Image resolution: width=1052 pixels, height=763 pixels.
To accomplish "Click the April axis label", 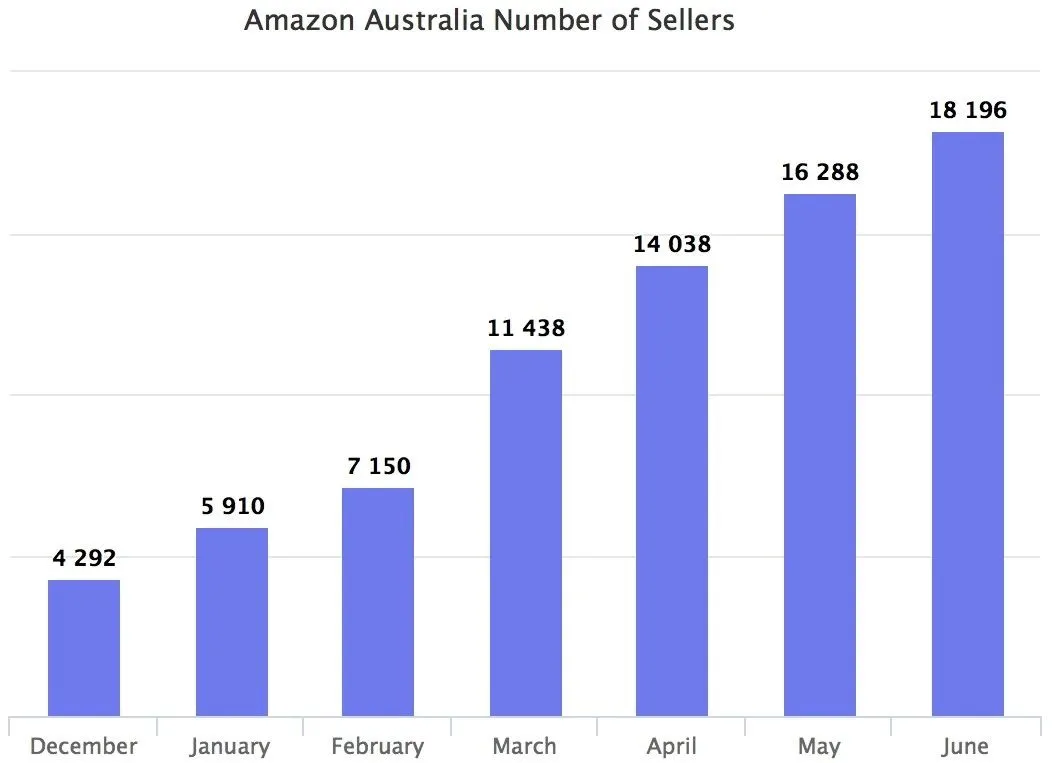I will click(x=672, y=747).
